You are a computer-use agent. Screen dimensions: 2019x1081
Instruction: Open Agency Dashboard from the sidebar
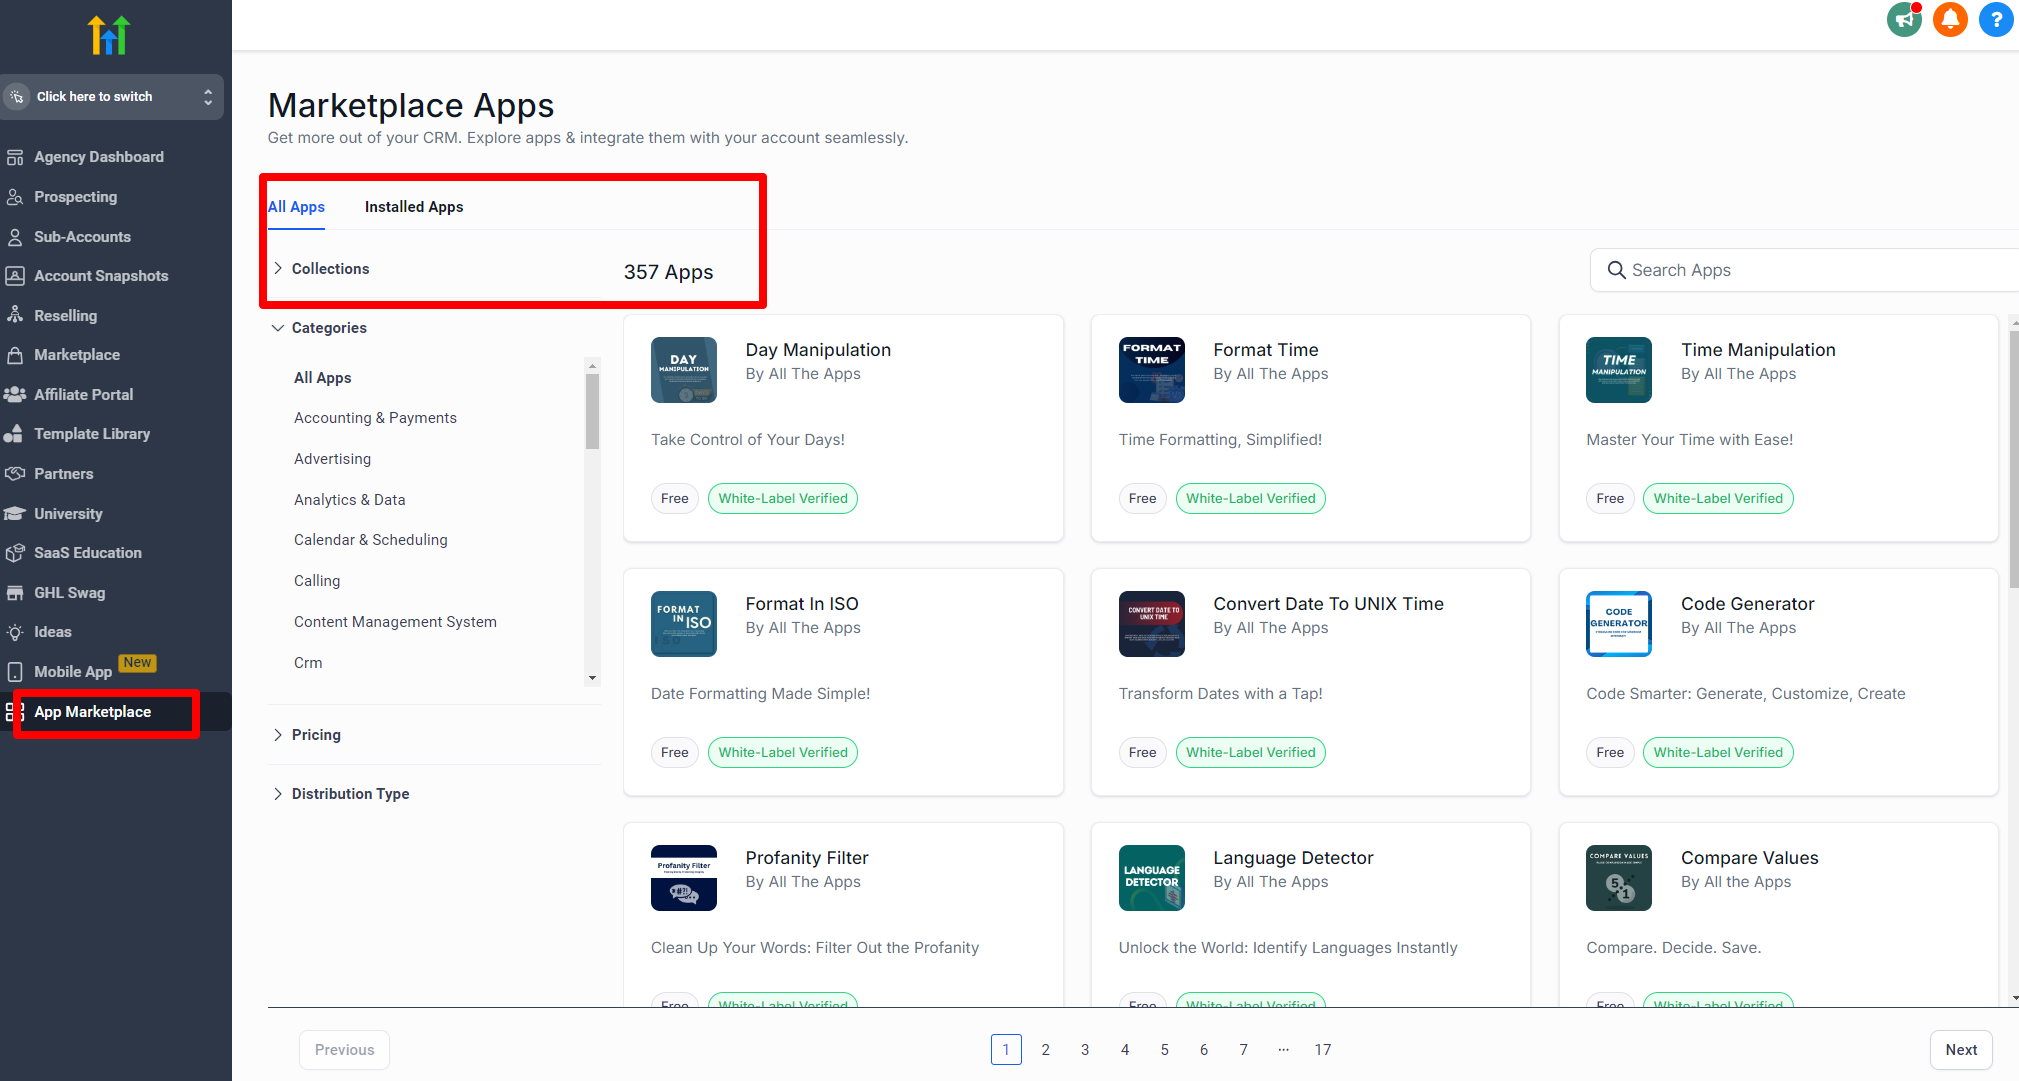pyautogui.click(x=99, y=156)
